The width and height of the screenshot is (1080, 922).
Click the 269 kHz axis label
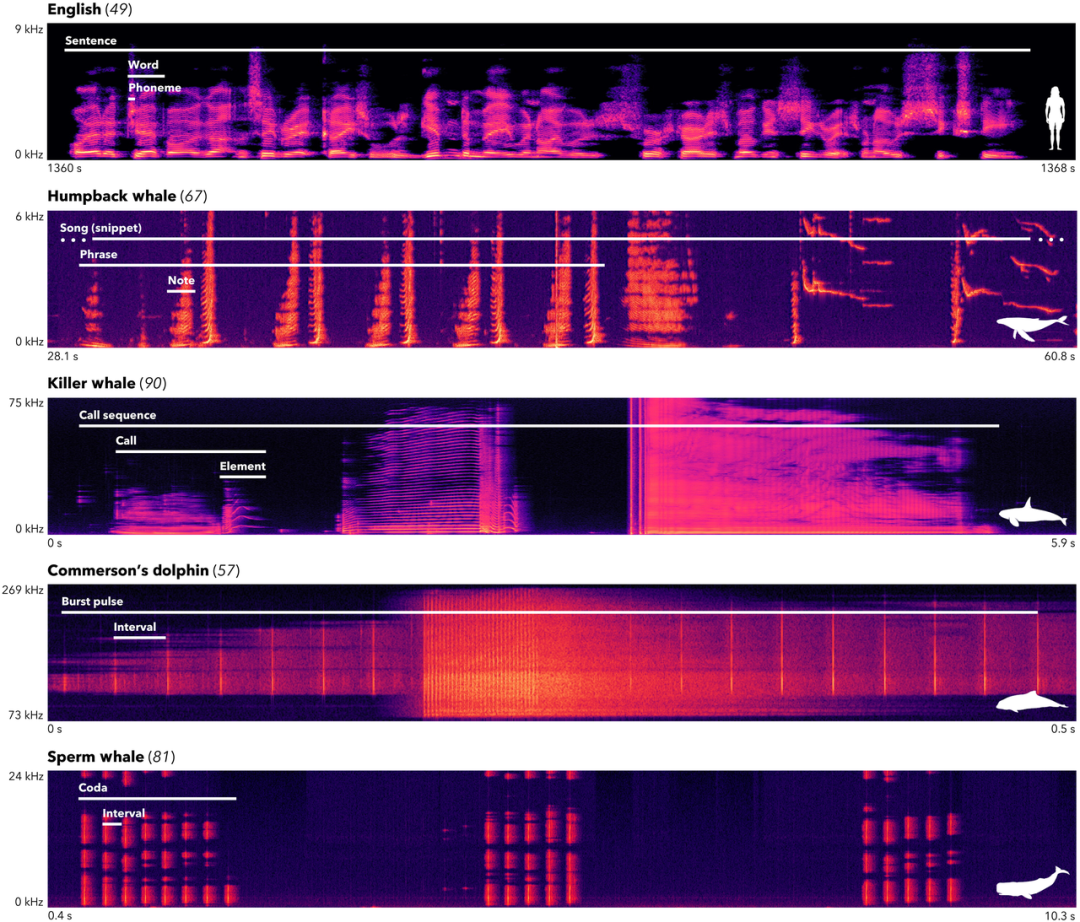(22, 590)
